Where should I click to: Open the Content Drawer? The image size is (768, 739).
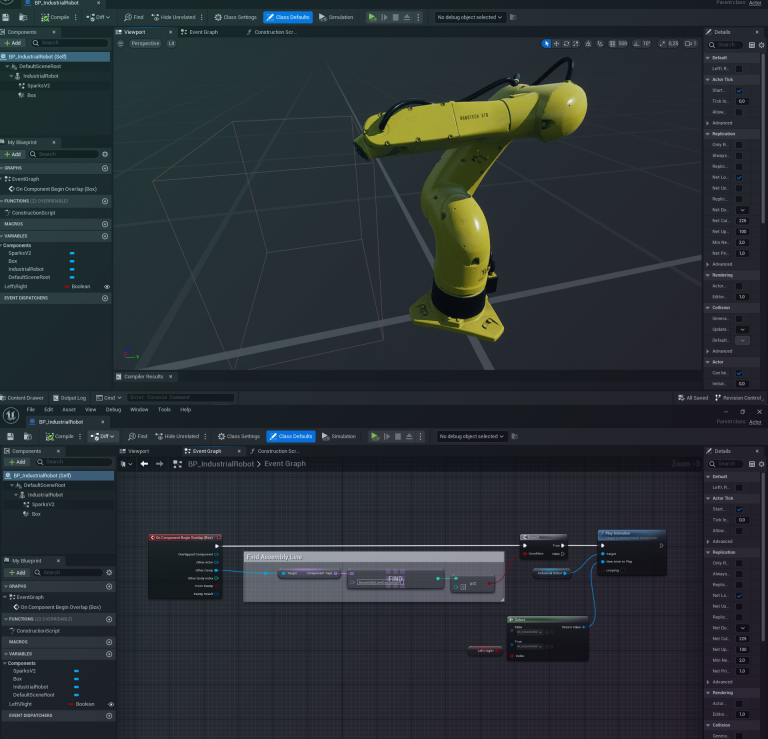[22, 398]
